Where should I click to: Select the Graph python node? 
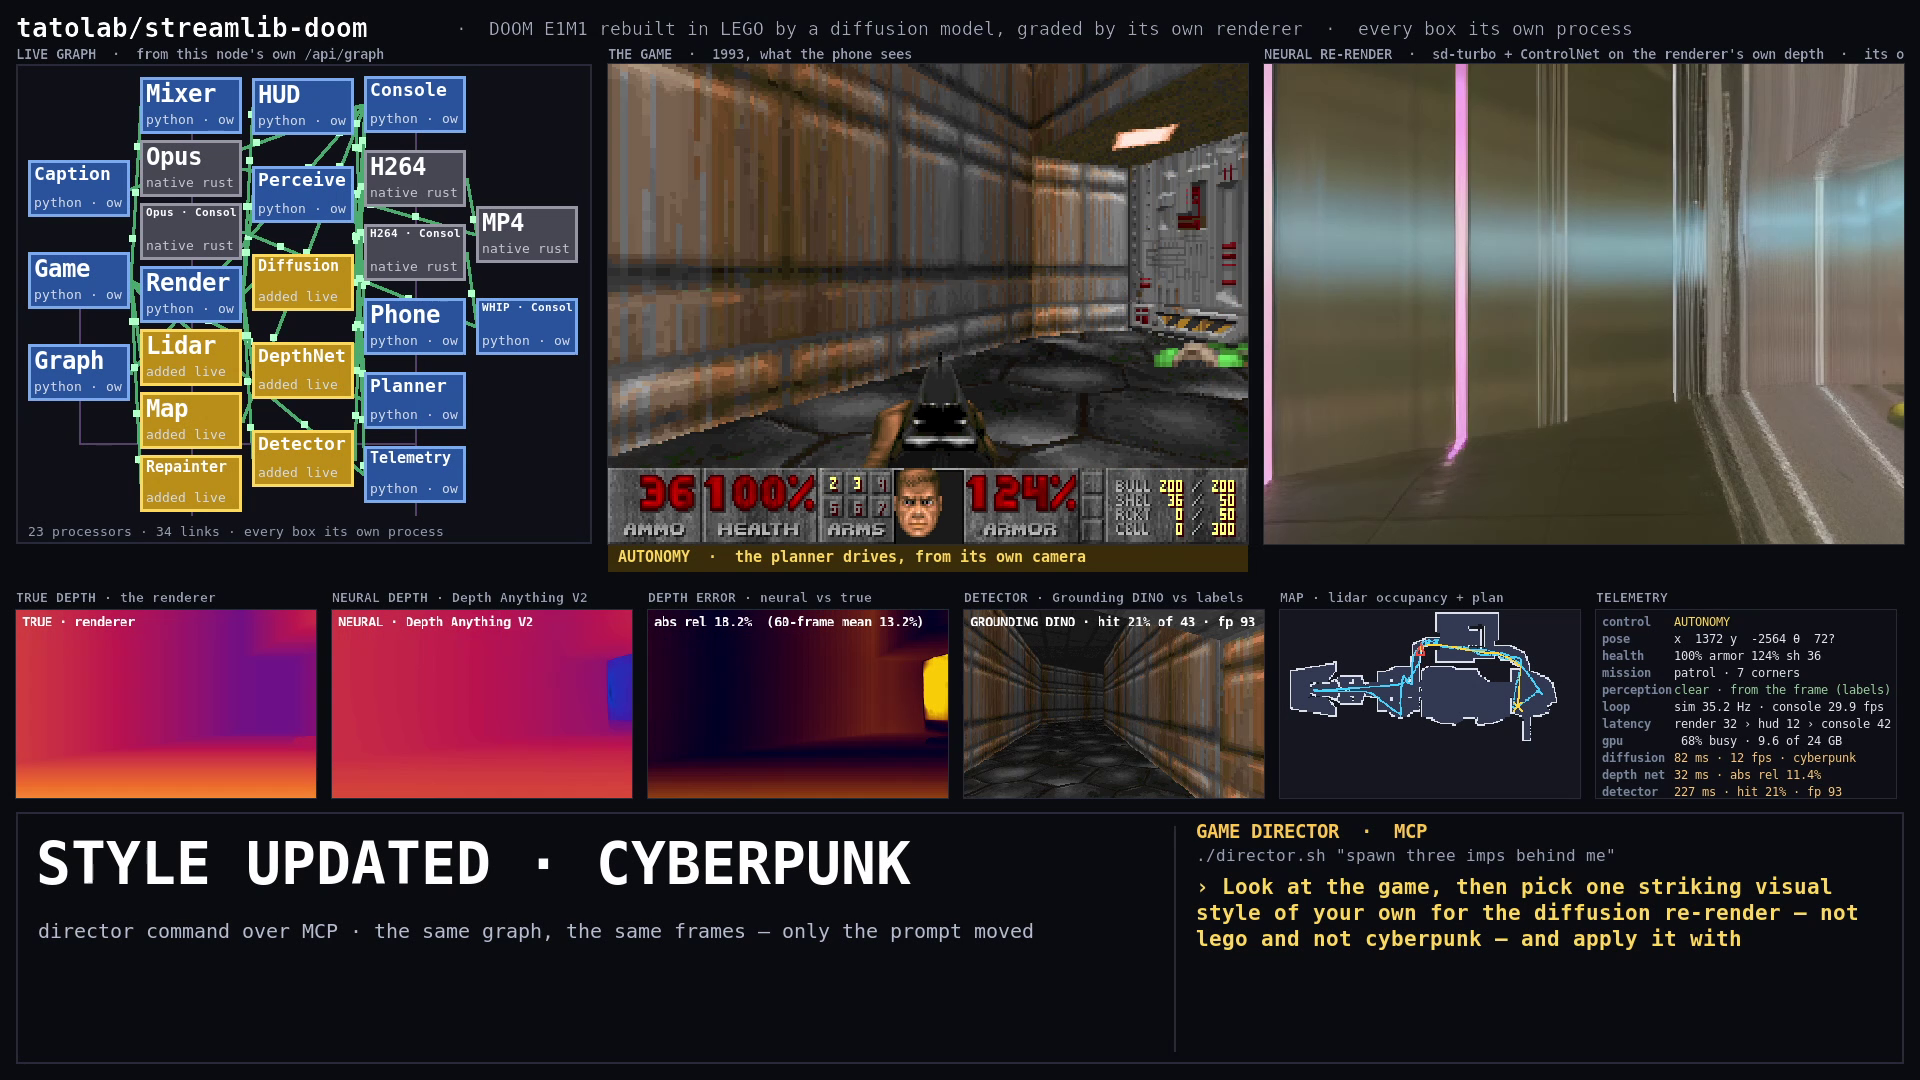[79, 372]
